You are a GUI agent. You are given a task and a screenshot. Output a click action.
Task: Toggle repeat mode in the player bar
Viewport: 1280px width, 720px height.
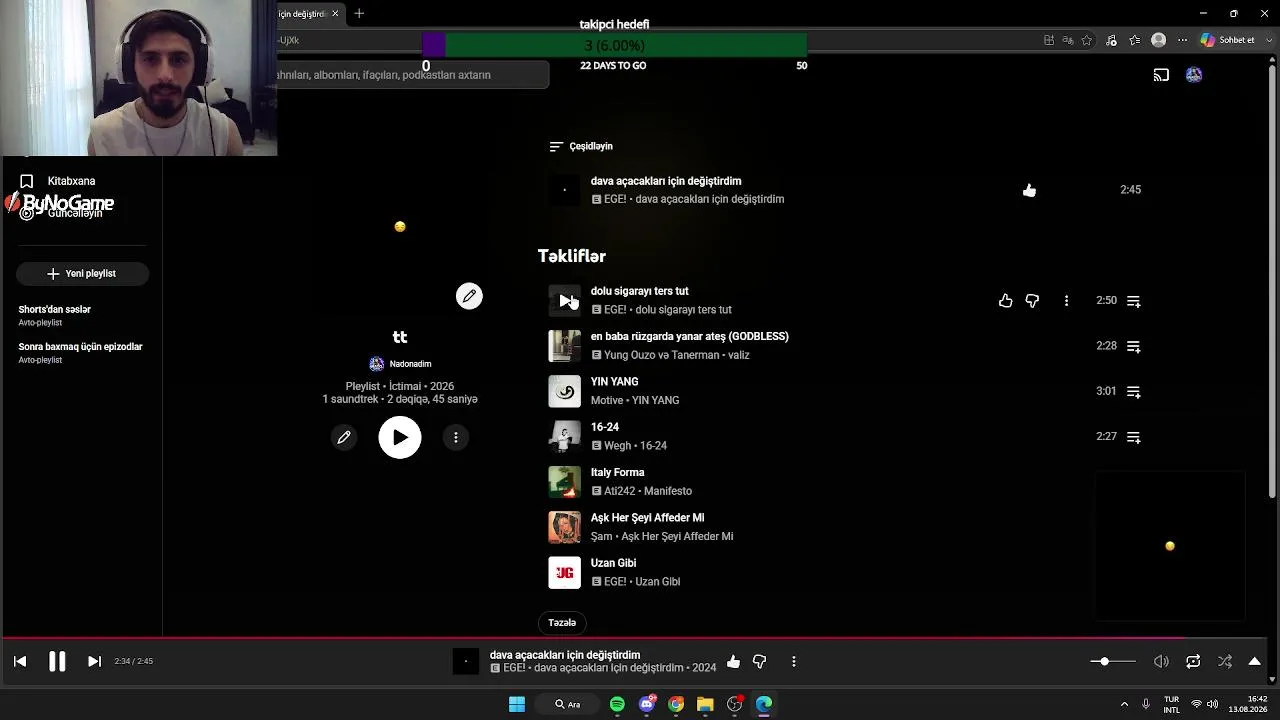click(x=1193, y=661)
